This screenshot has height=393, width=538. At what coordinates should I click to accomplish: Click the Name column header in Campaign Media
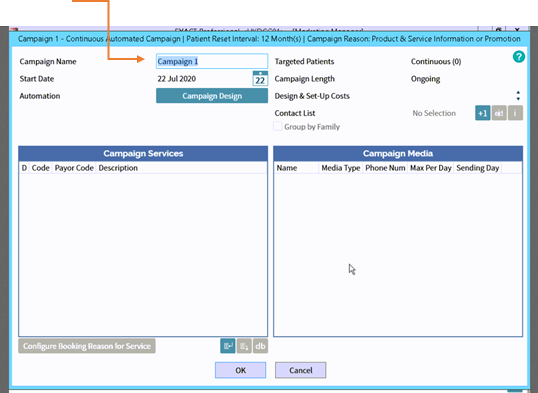pos(287,168)
